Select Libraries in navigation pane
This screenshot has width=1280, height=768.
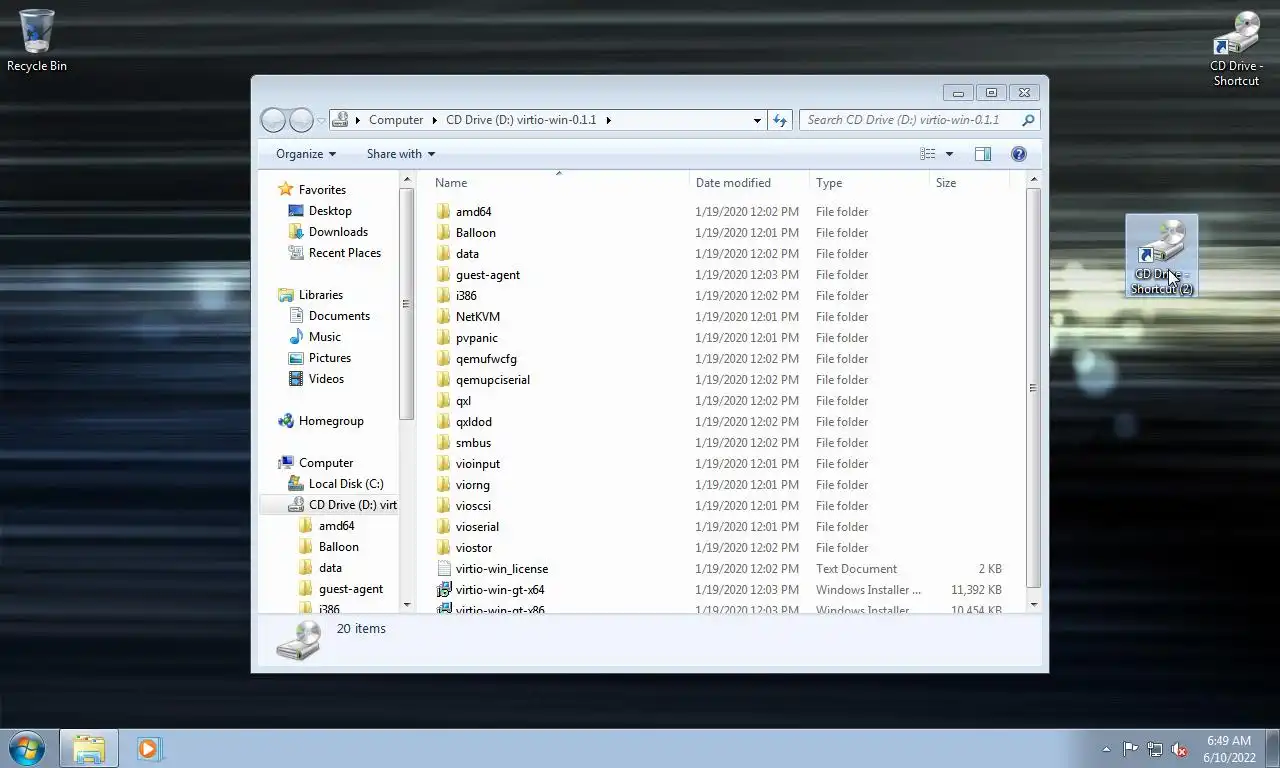click(320, 295)
